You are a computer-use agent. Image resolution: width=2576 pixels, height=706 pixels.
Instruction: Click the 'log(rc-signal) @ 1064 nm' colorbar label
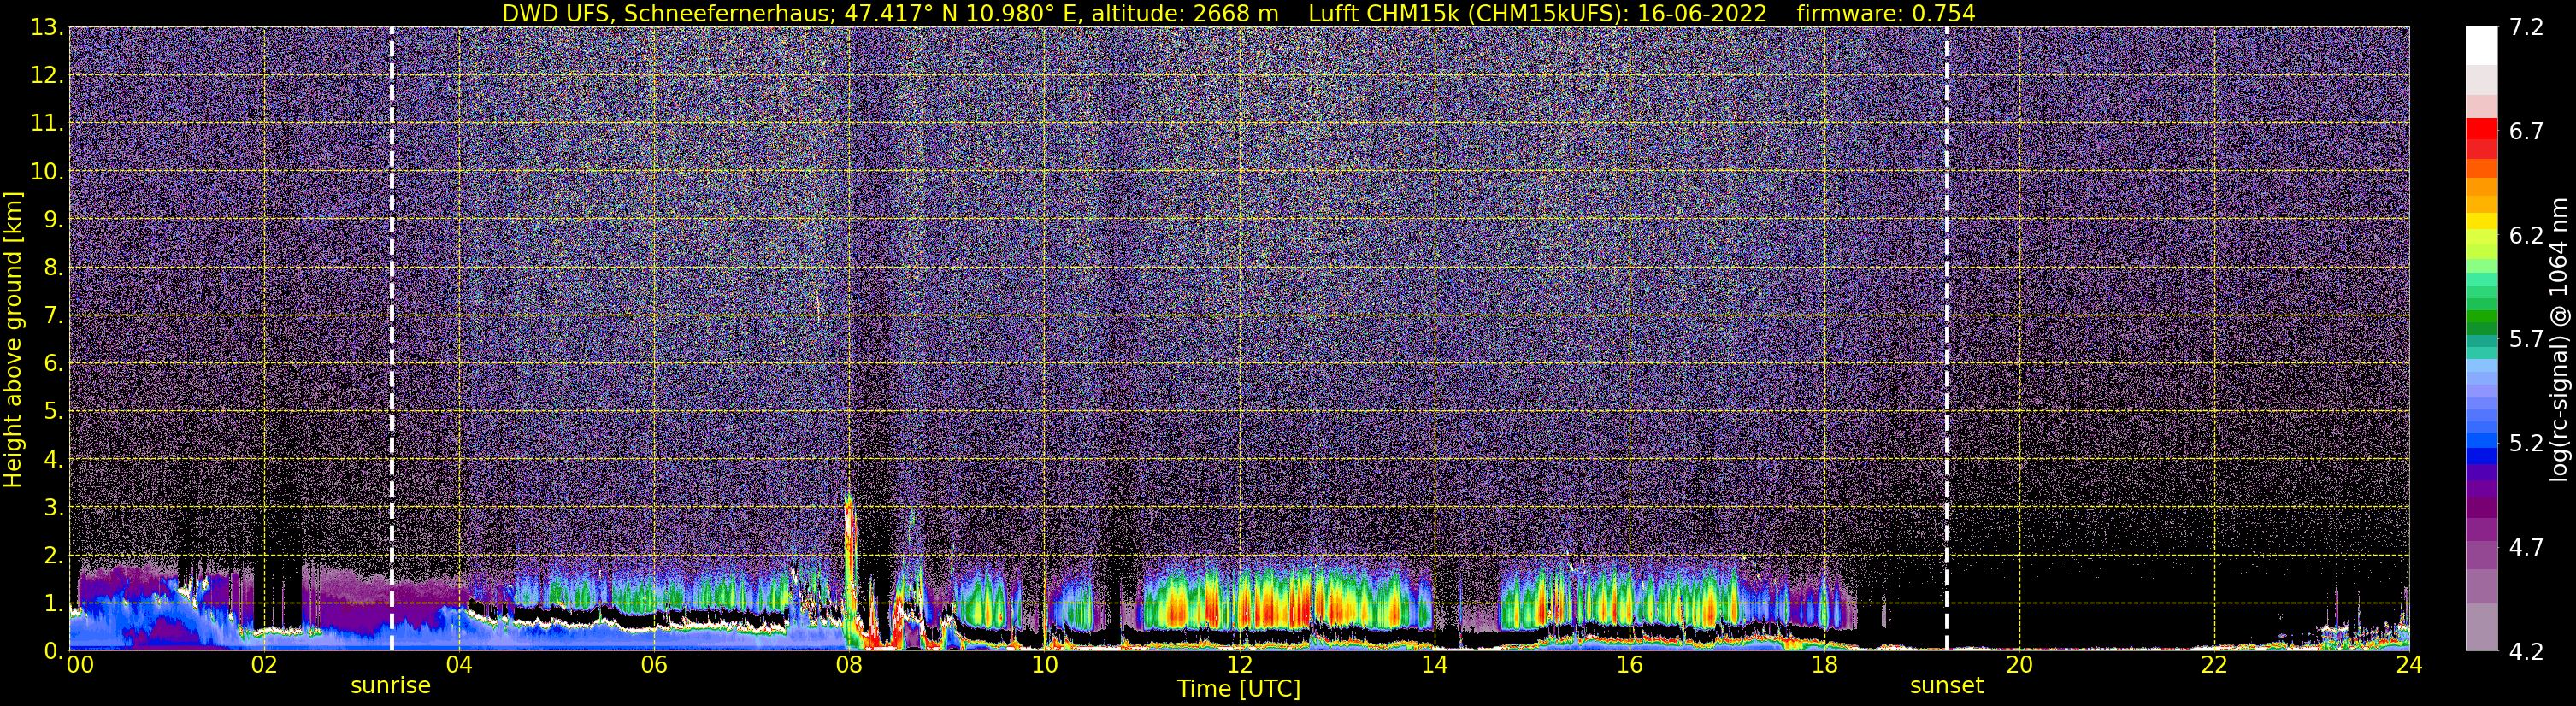(2559, 339)
